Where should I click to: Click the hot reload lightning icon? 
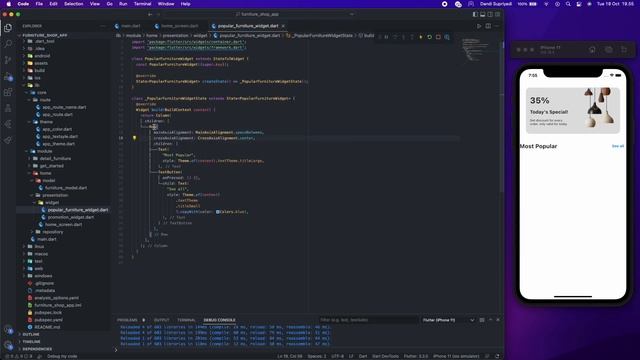pos(421,37)
